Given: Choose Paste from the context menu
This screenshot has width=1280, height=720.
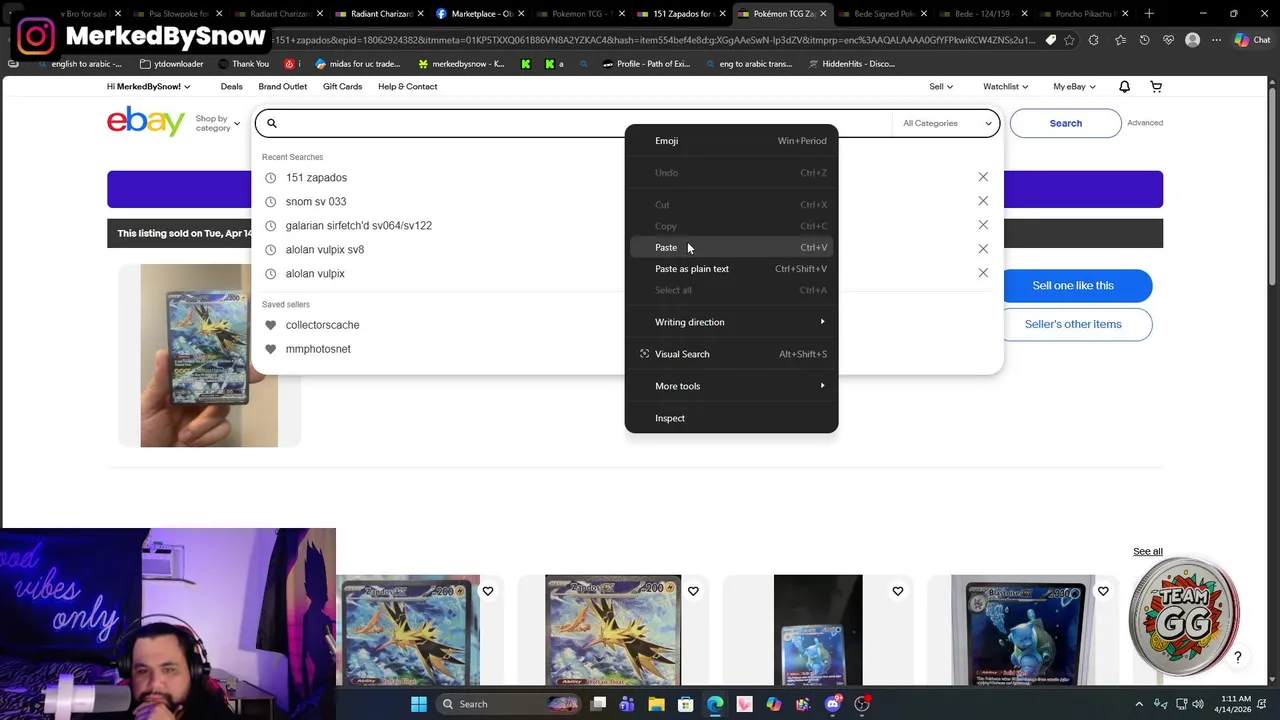Looking at the screenshot, I should (731, 247).
